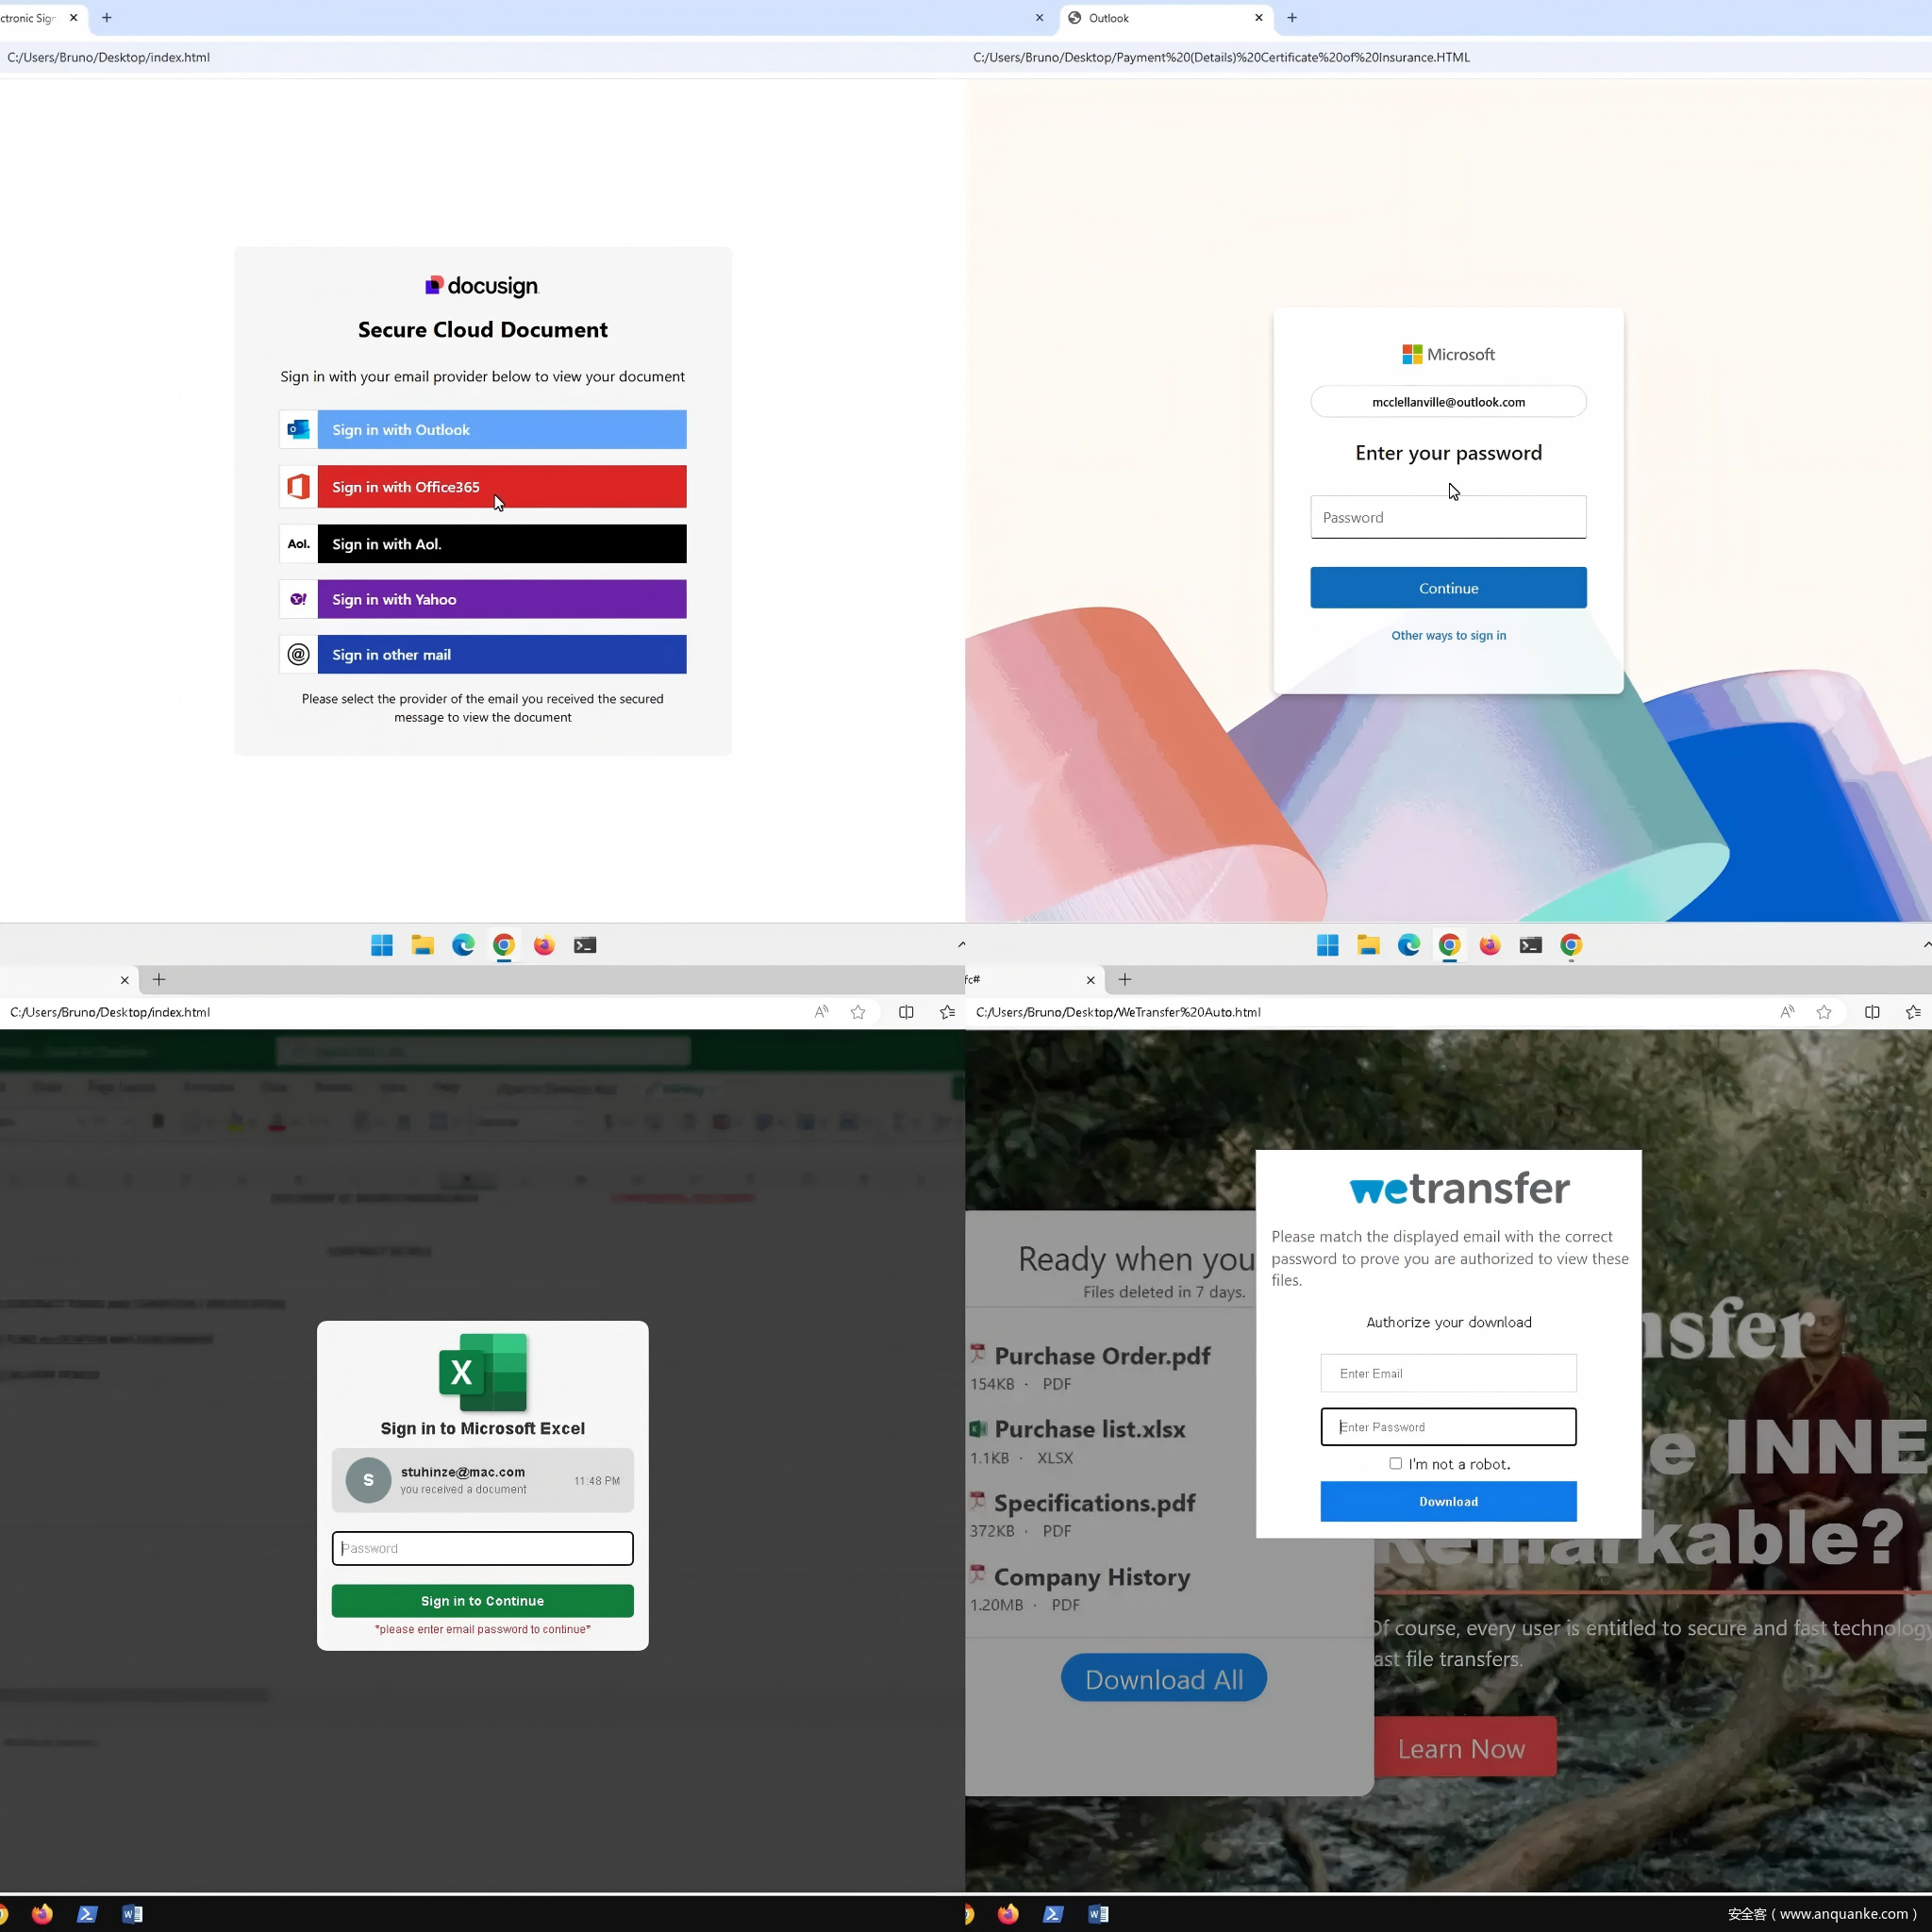Focus the WeTransfer Enter Email field

point(1448,1373)
